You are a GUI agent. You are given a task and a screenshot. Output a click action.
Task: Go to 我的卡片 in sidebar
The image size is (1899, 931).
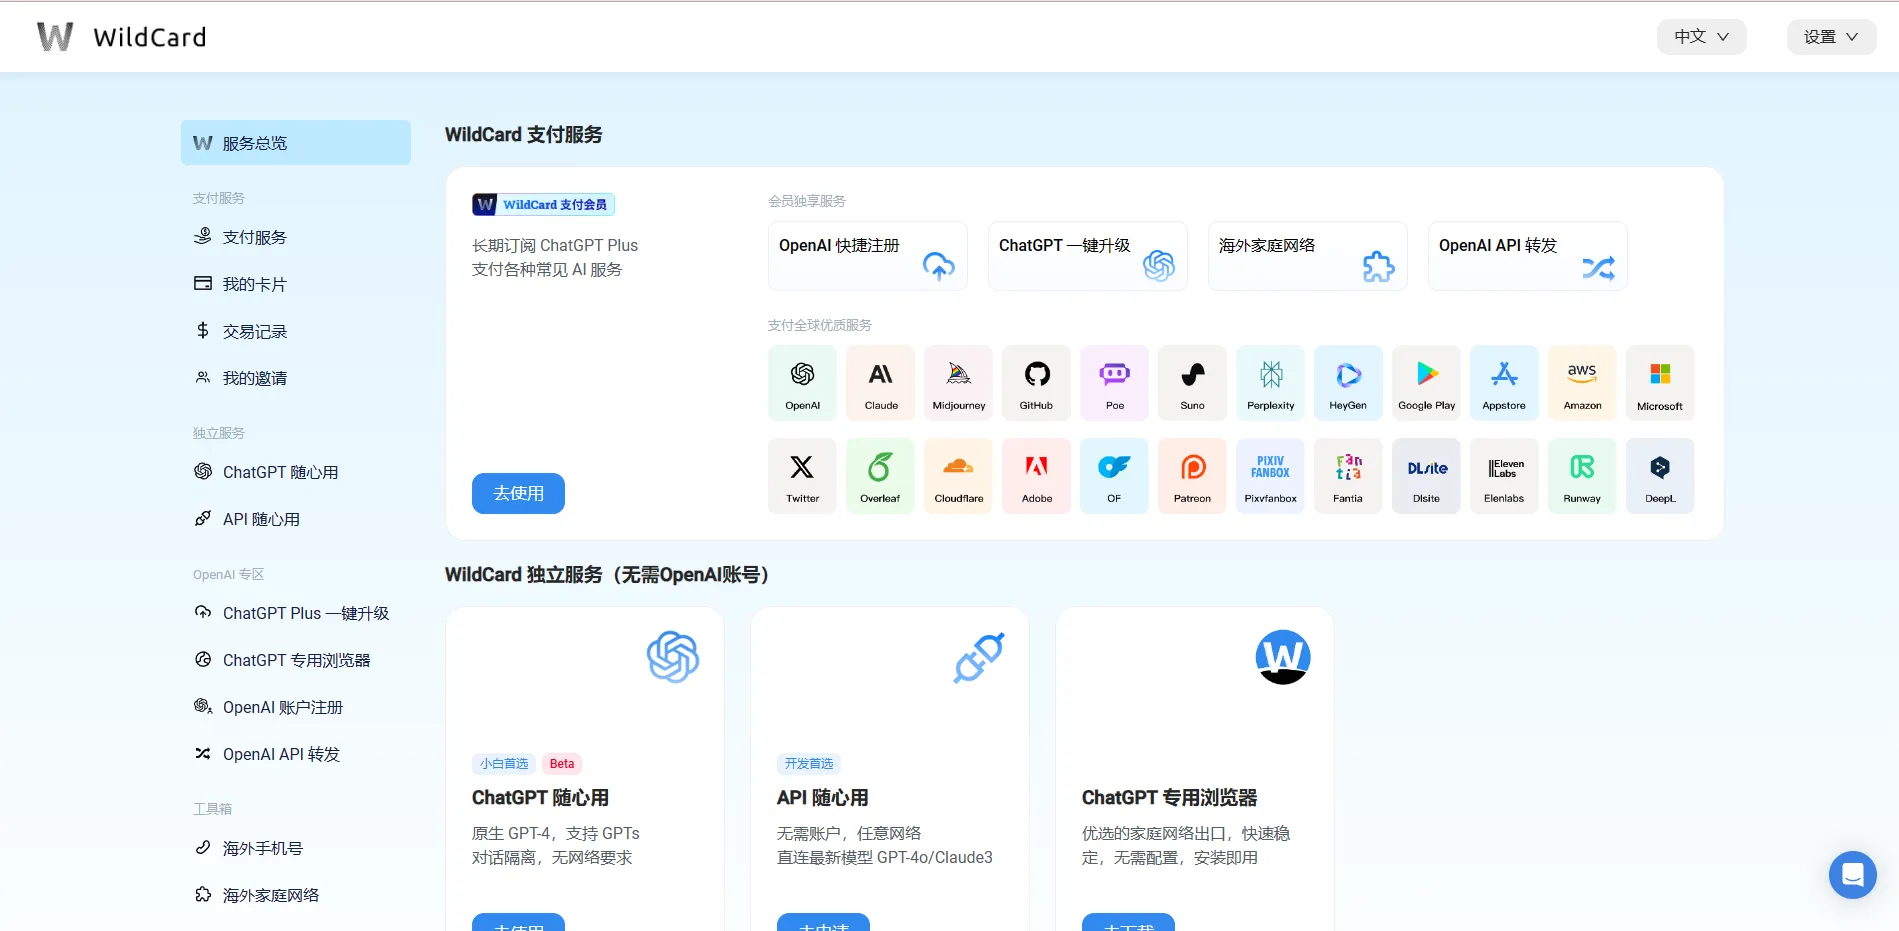296,284
